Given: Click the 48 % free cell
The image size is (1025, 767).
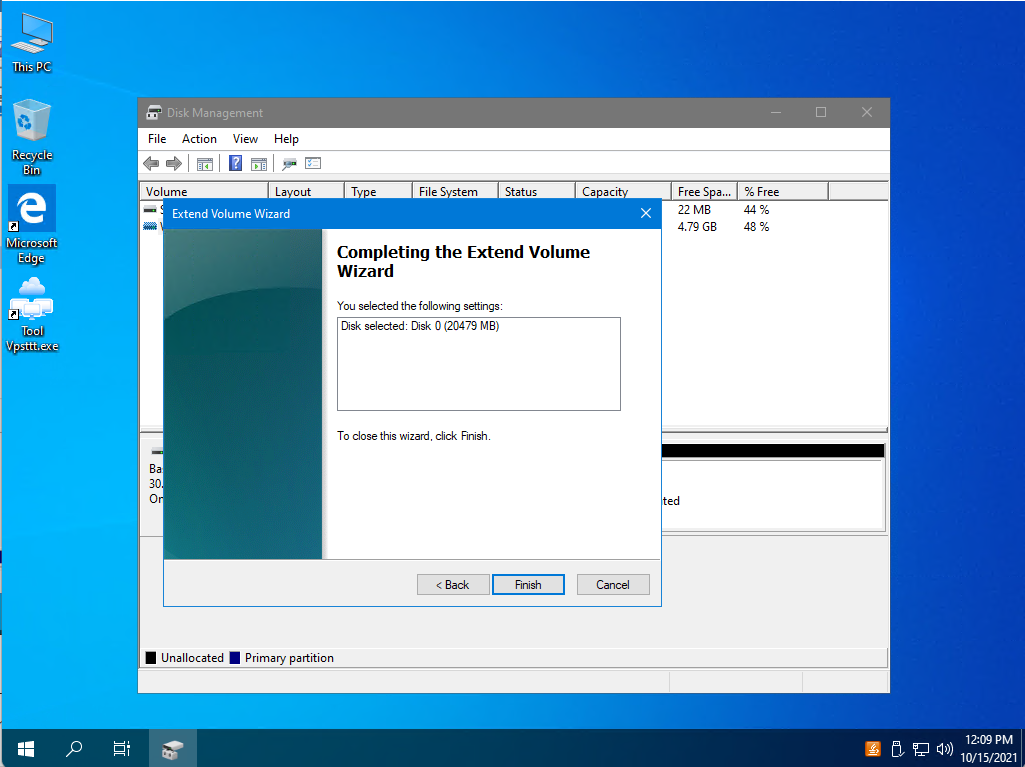Looking at the screenshot, I should tap(756, 227).
